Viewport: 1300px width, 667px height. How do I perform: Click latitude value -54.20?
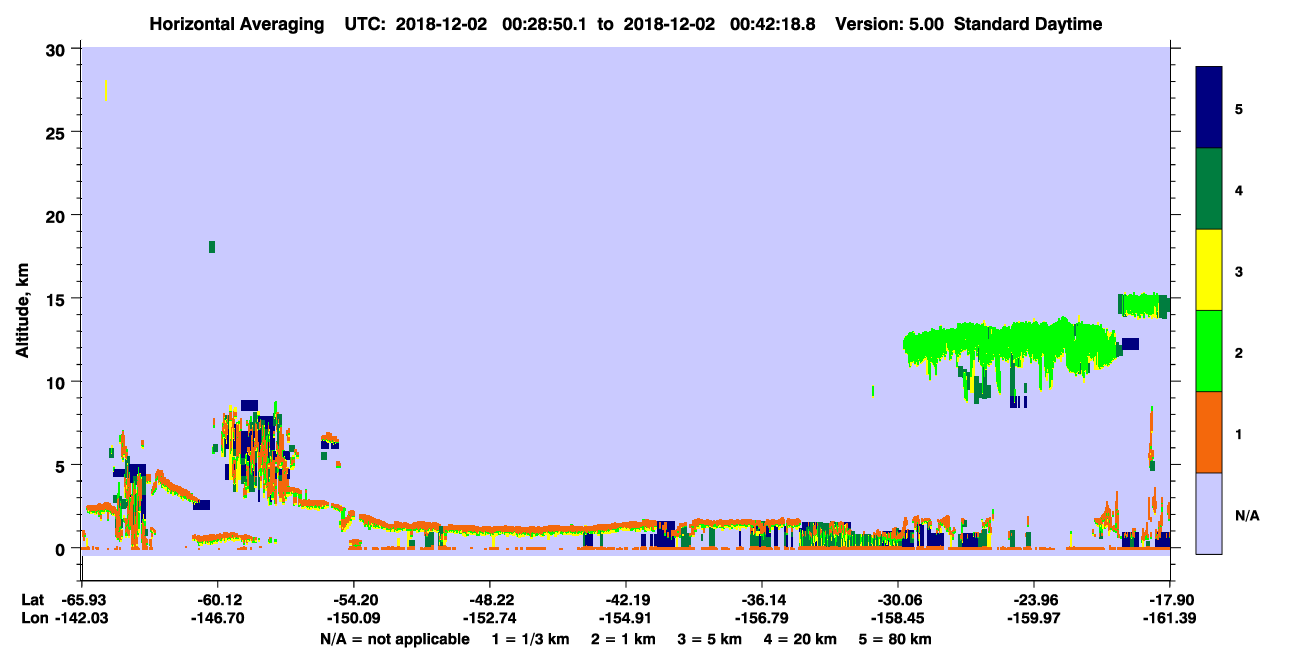pos(354,600)
